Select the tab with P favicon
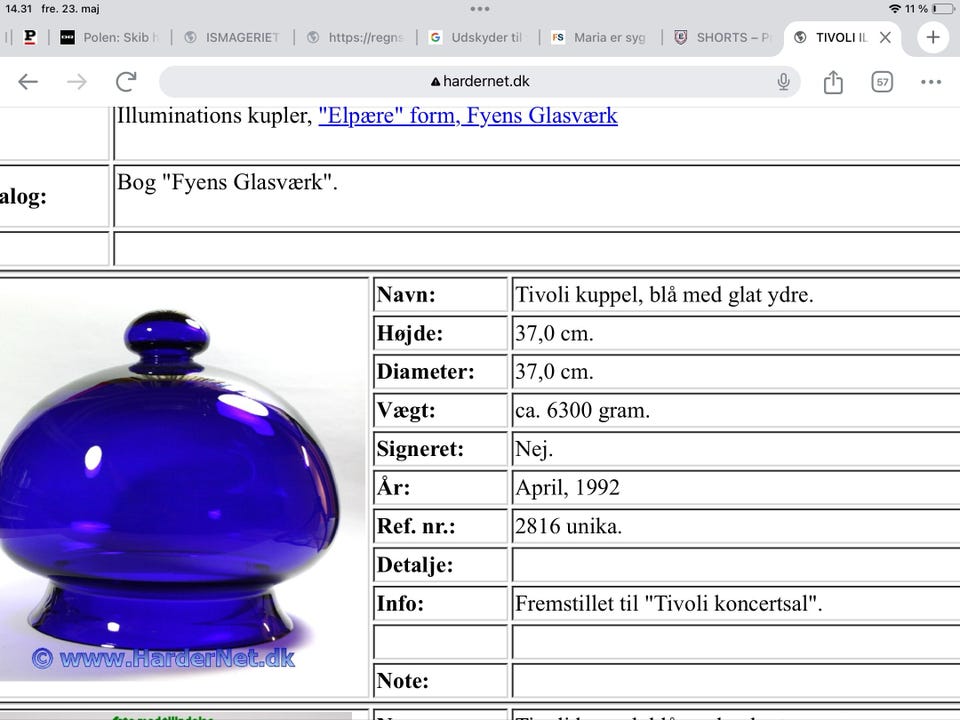960x720 pixels. pos(29,37)
